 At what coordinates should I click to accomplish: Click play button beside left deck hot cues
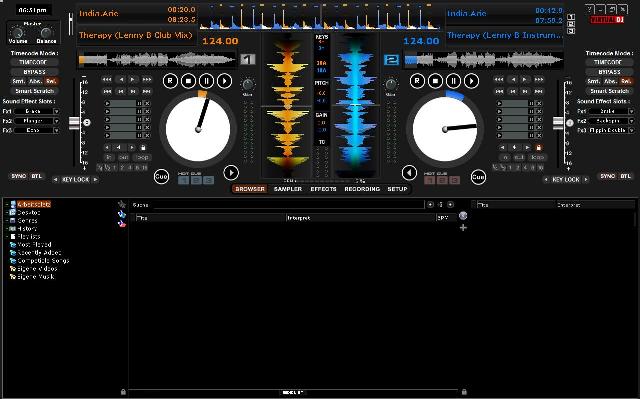point(231,173)
